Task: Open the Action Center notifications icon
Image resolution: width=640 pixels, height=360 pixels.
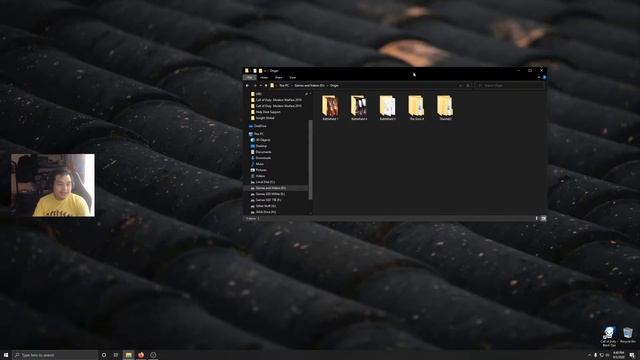Action: pyautogui.click(x=632, y=355)
